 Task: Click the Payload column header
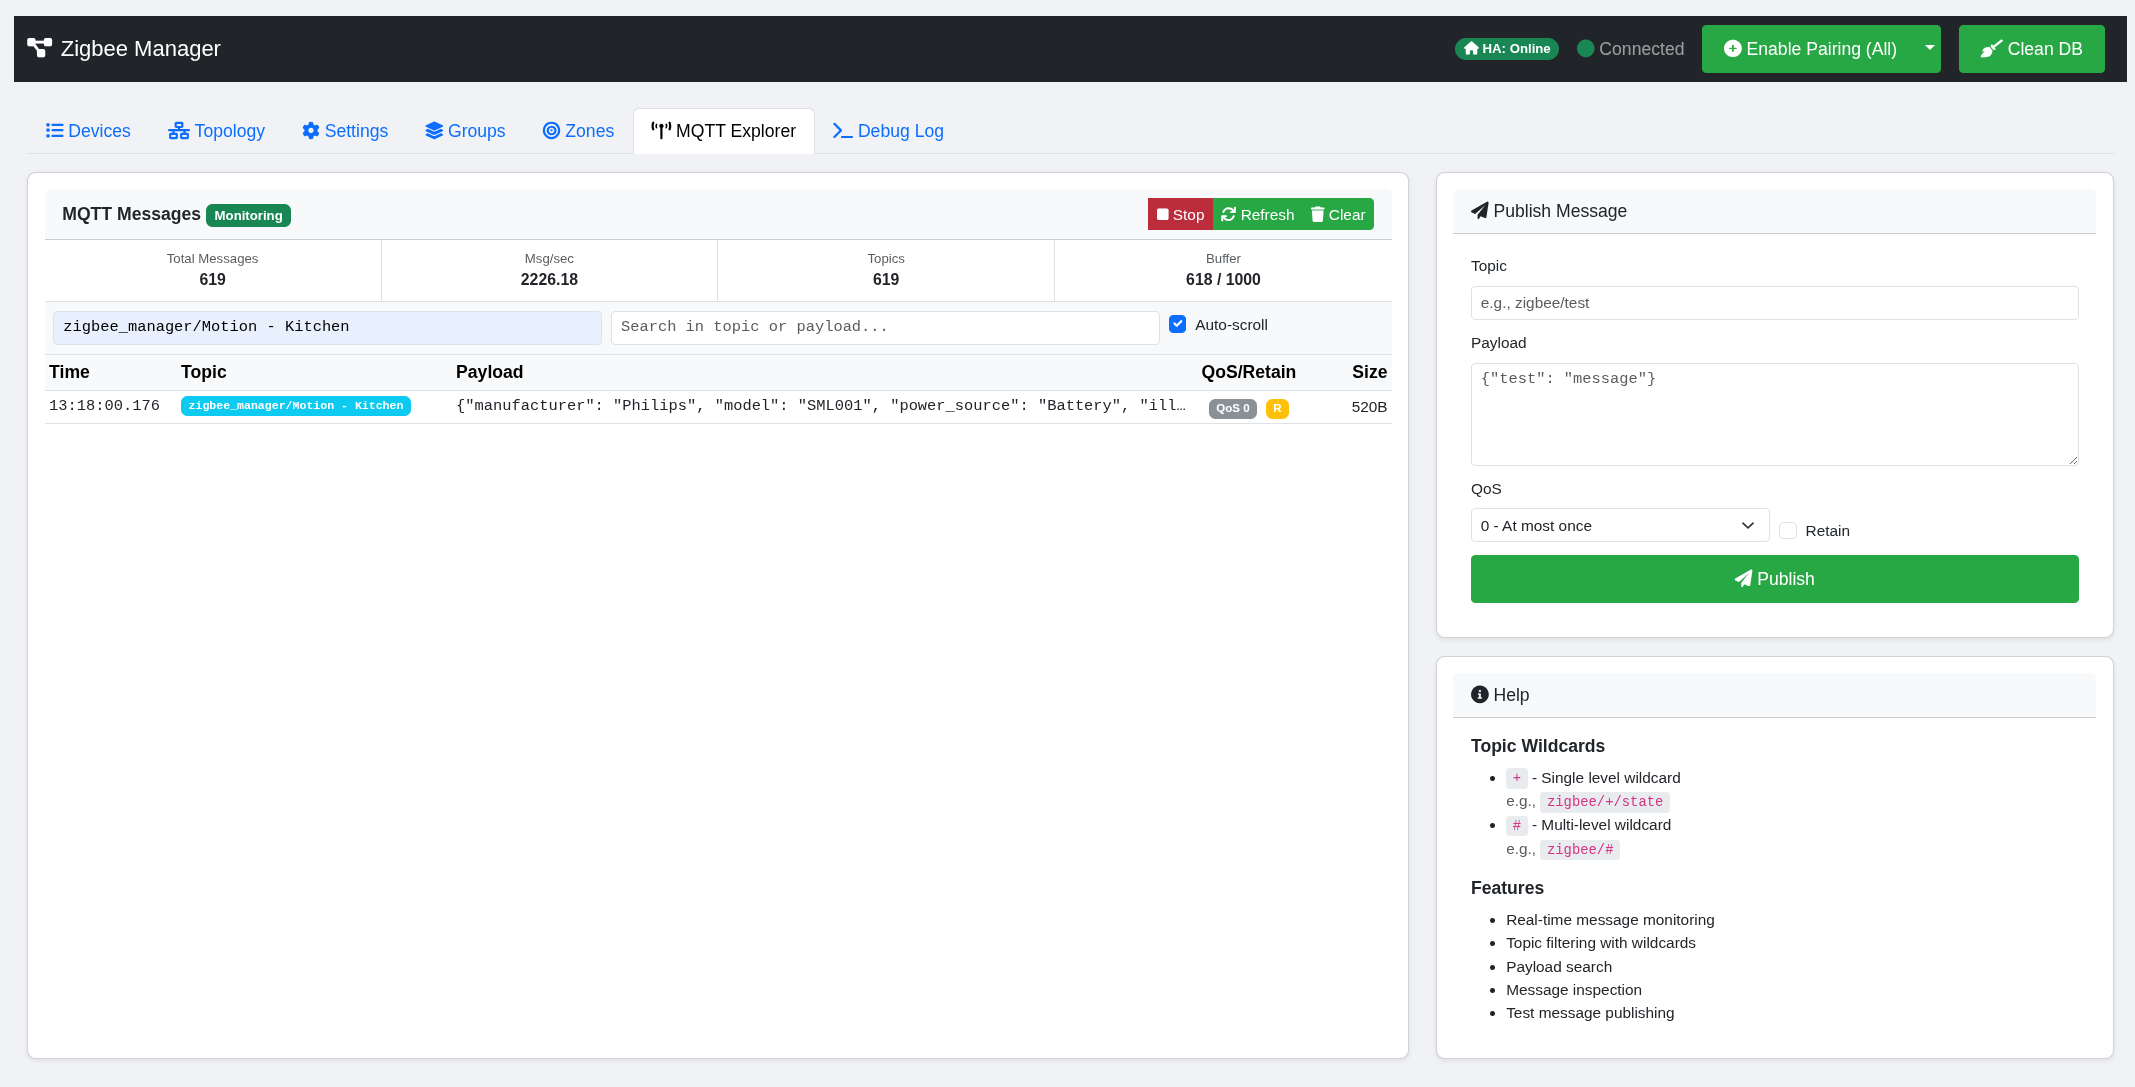coord(489,372)
